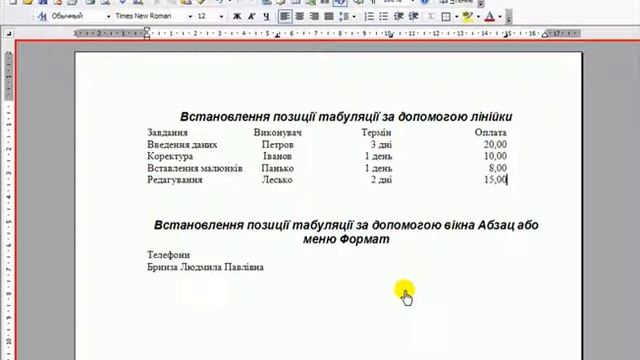Center the paragraph text
The image size is (640, 360).
pos(300,16)
